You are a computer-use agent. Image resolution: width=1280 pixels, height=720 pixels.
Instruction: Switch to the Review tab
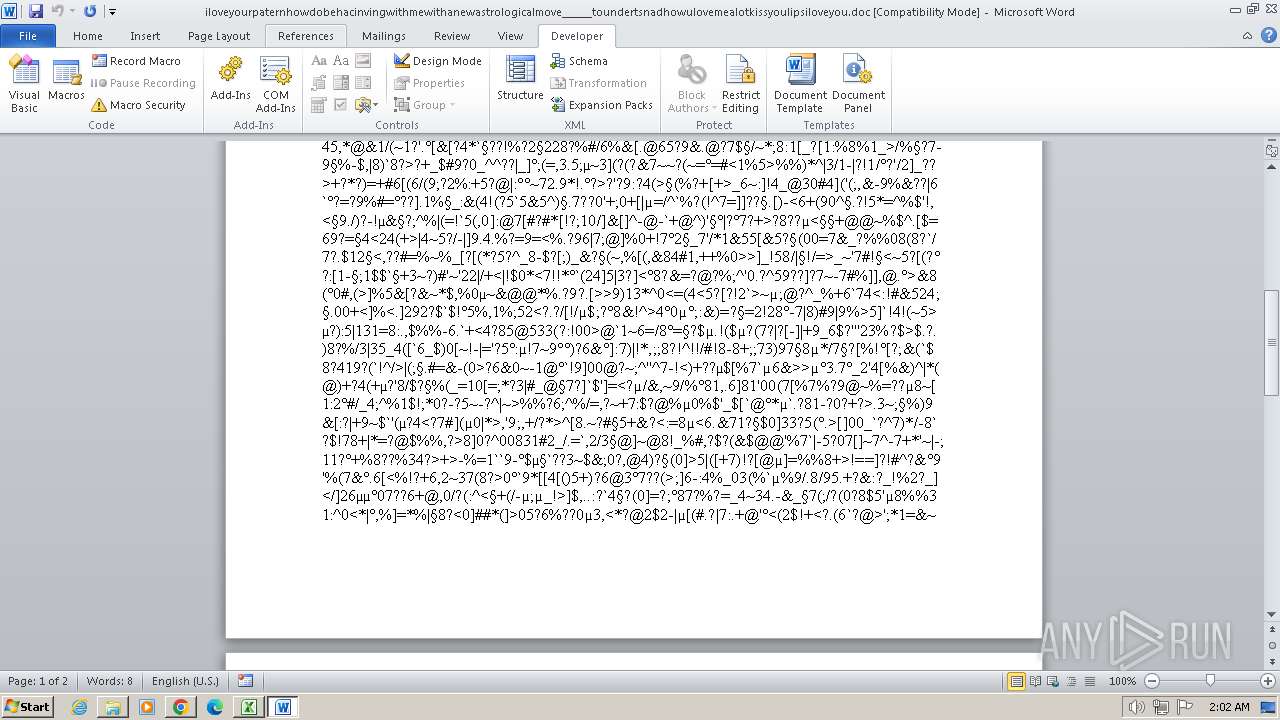452,36
